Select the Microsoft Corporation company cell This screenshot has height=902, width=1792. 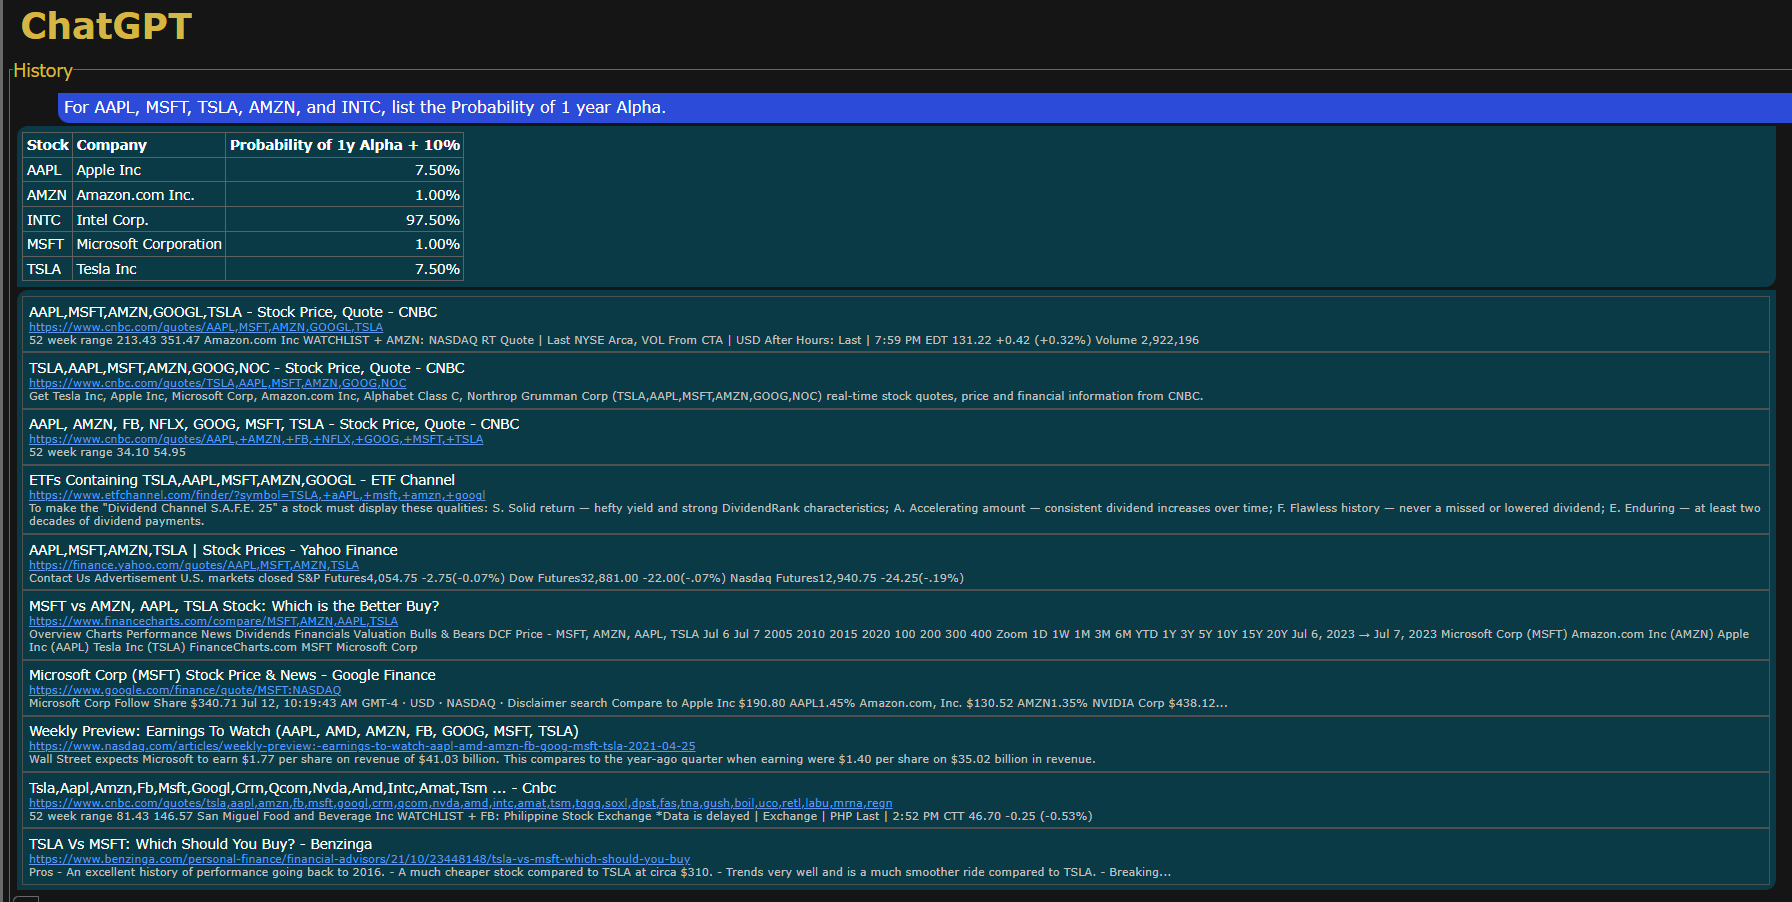[149, 244]
